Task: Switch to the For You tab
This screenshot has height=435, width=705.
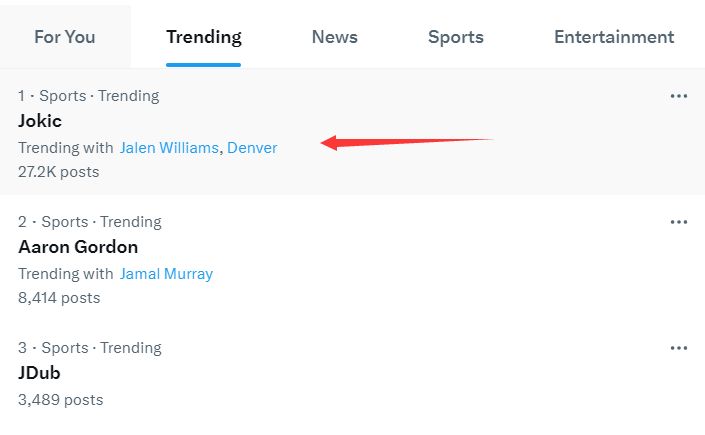Action: [65, 37]
